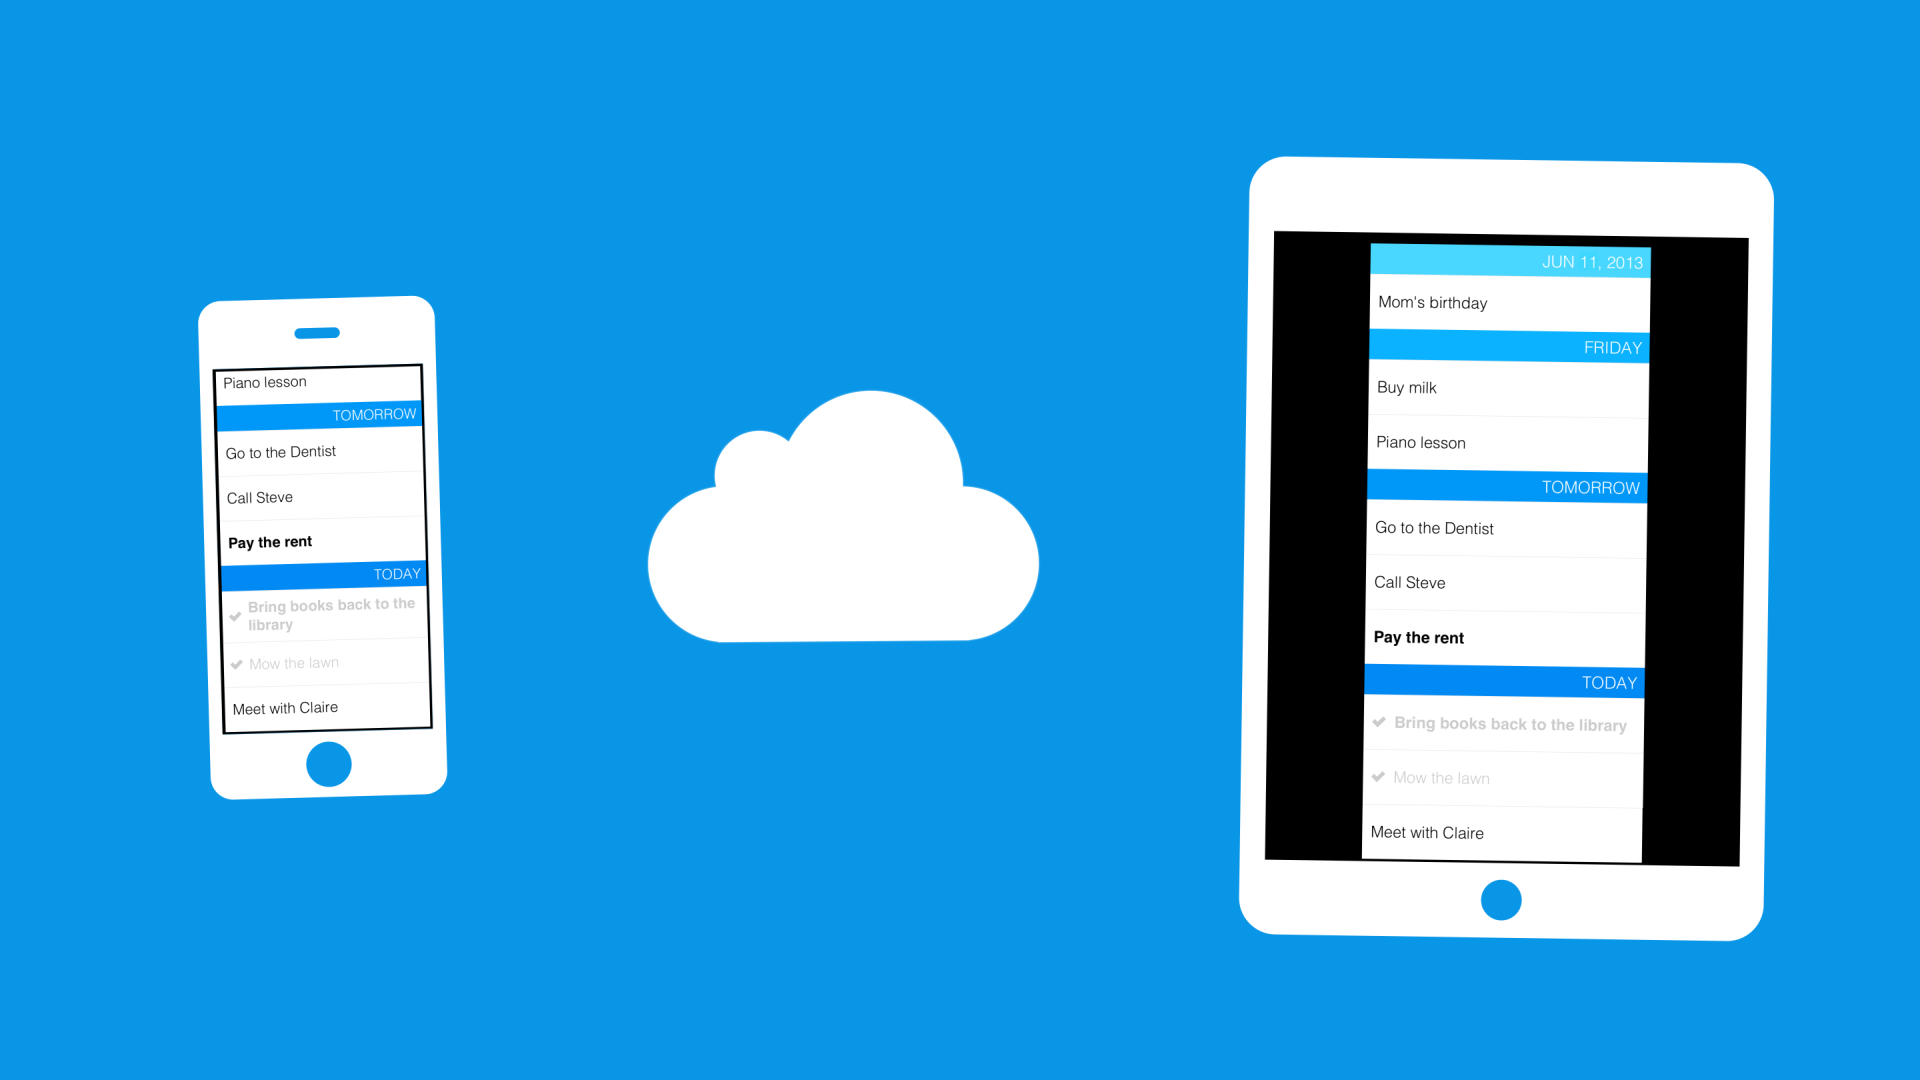
Task: Click the blue home button on iPhone
Action: click(x=327, y=764)
